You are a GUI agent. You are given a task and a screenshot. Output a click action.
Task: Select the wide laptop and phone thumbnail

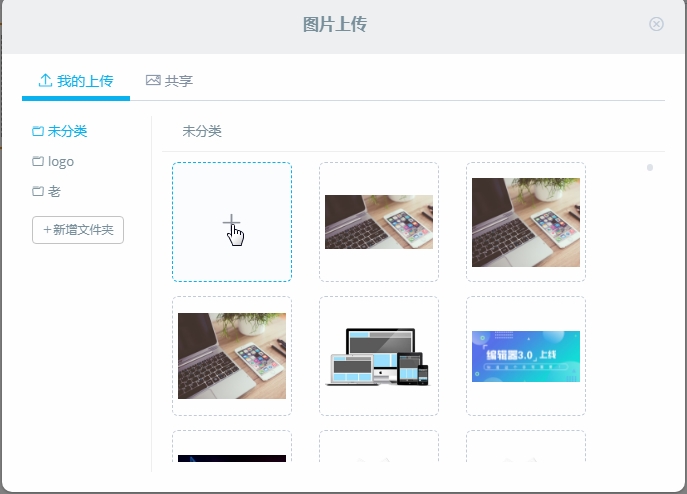[x=379, y=222]
